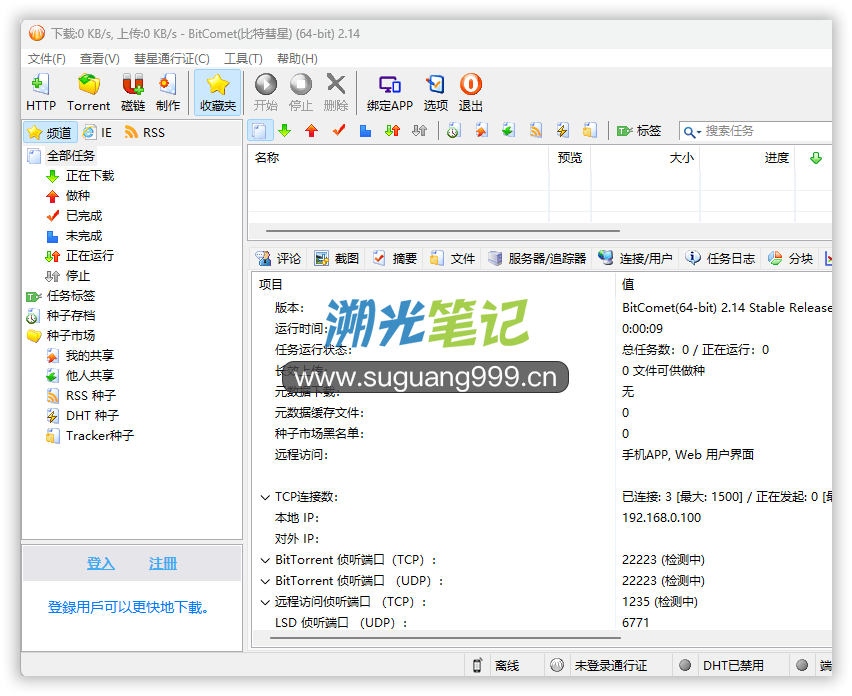Image resolution: width=852 pixels, height=696 pixels.
Task: Switch to the IE sidebar tab
Action: coord(98,133)
